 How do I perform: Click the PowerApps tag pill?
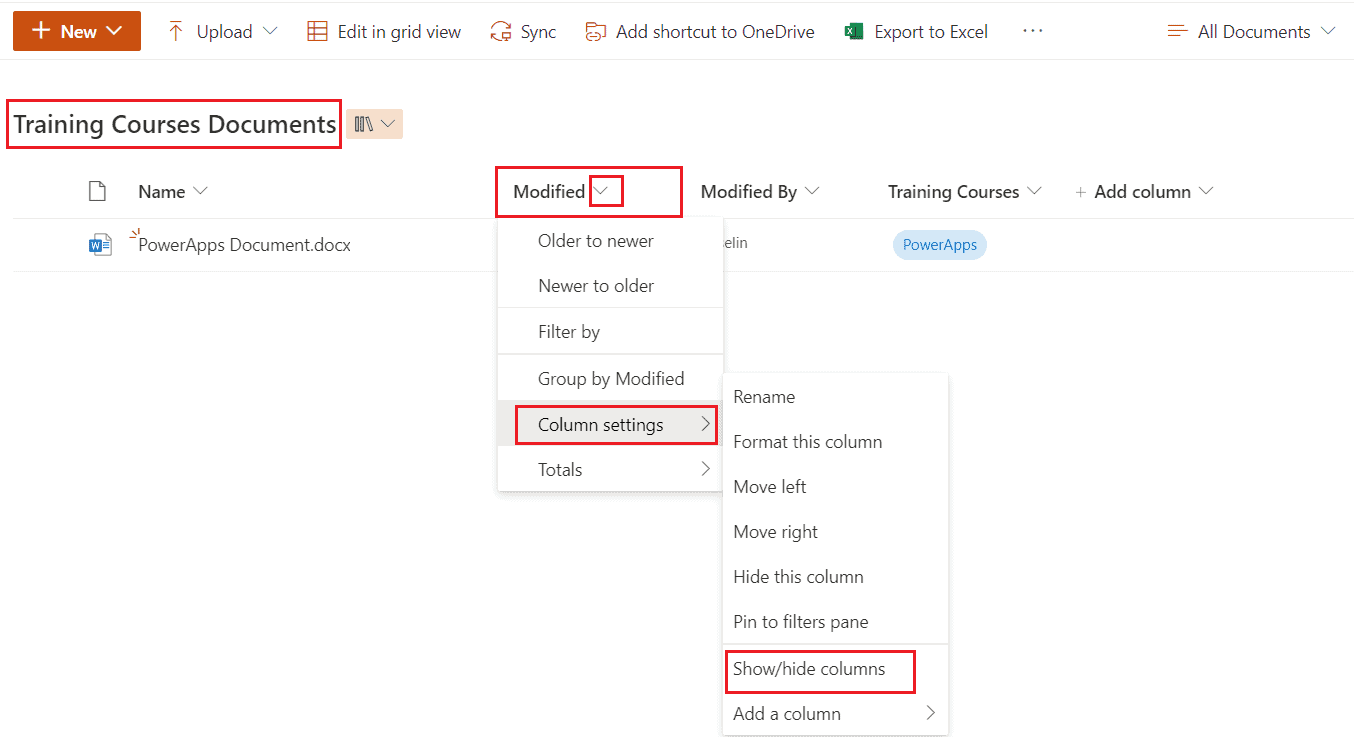[x=940, y=245]
